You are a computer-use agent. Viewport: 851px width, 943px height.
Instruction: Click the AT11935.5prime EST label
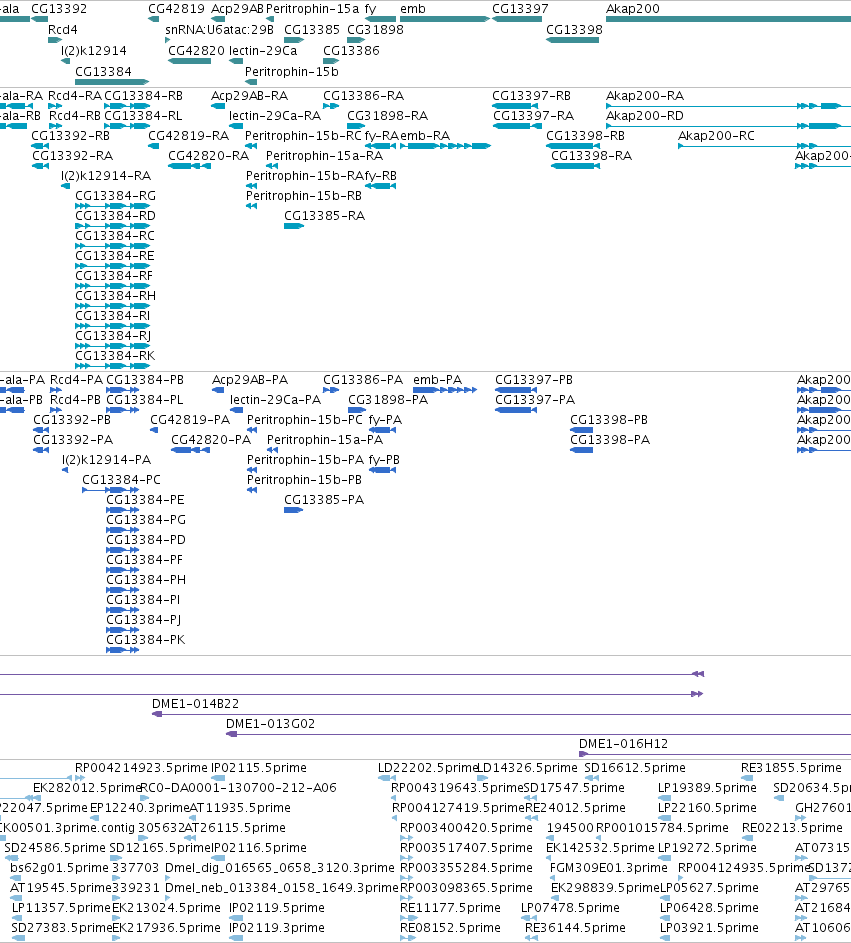coord(240,807)
